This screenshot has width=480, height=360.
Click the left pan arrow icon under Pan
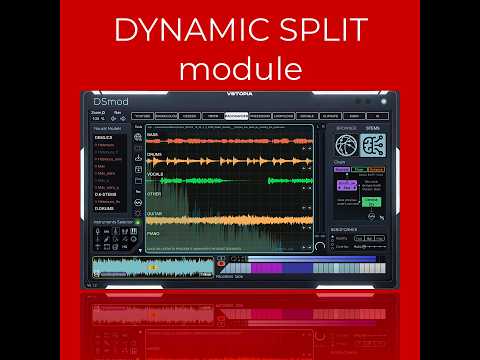pyautogui.click(x=114, y=118)
